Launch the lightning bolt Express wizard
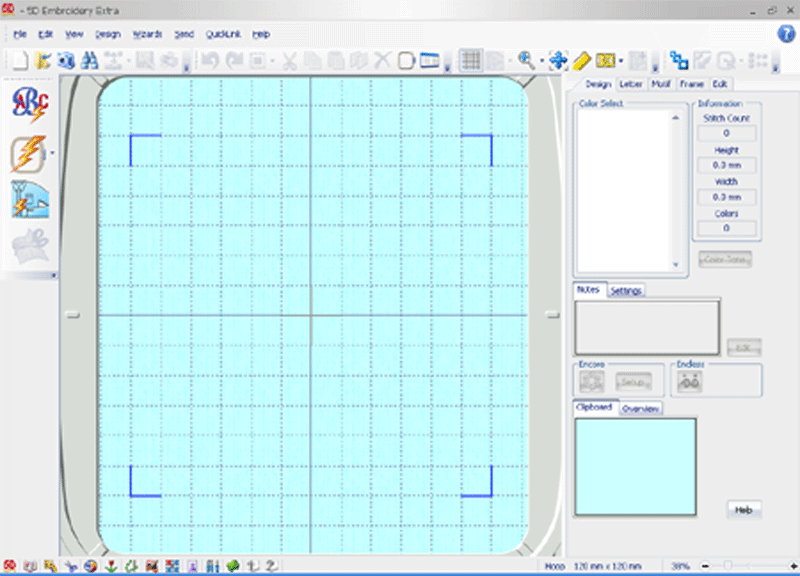 tap(28, 154)
